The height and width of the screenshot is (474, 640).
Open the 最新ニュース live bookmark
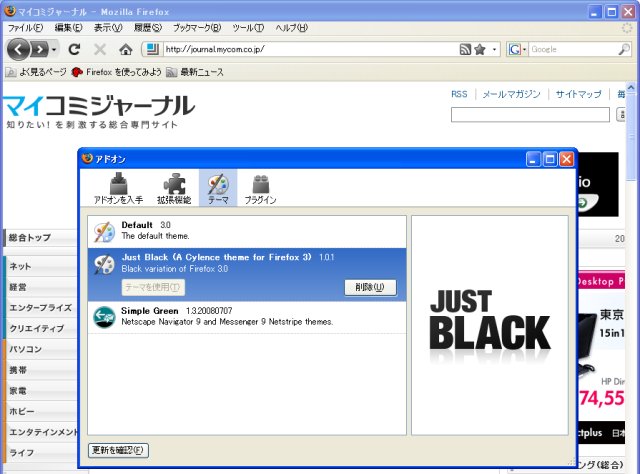click(x=195, y=72)
